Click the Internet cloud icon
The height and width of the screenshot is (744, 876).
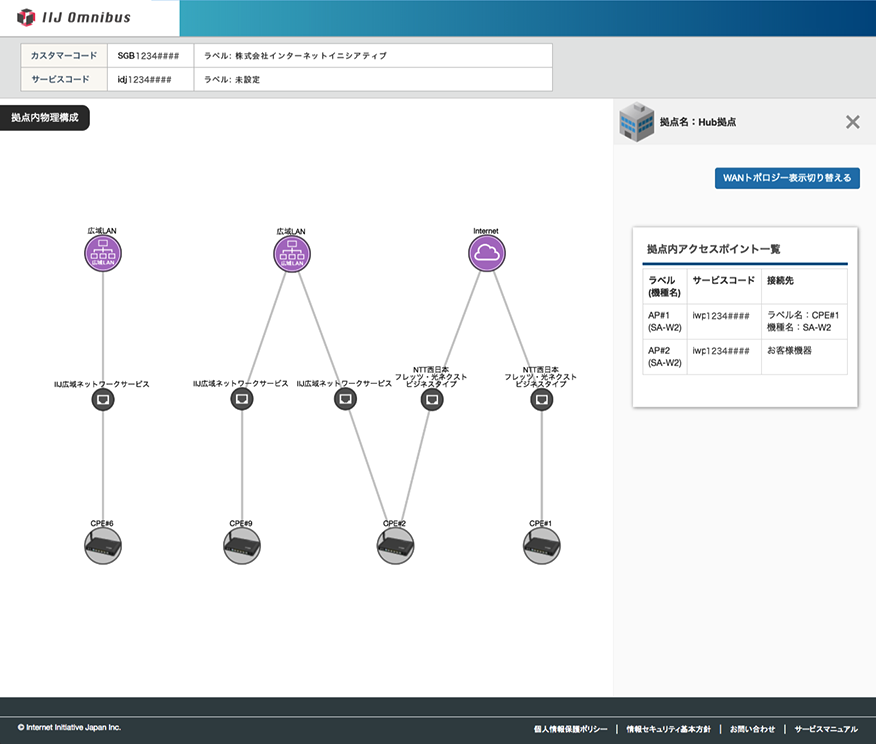pos(487,253)
